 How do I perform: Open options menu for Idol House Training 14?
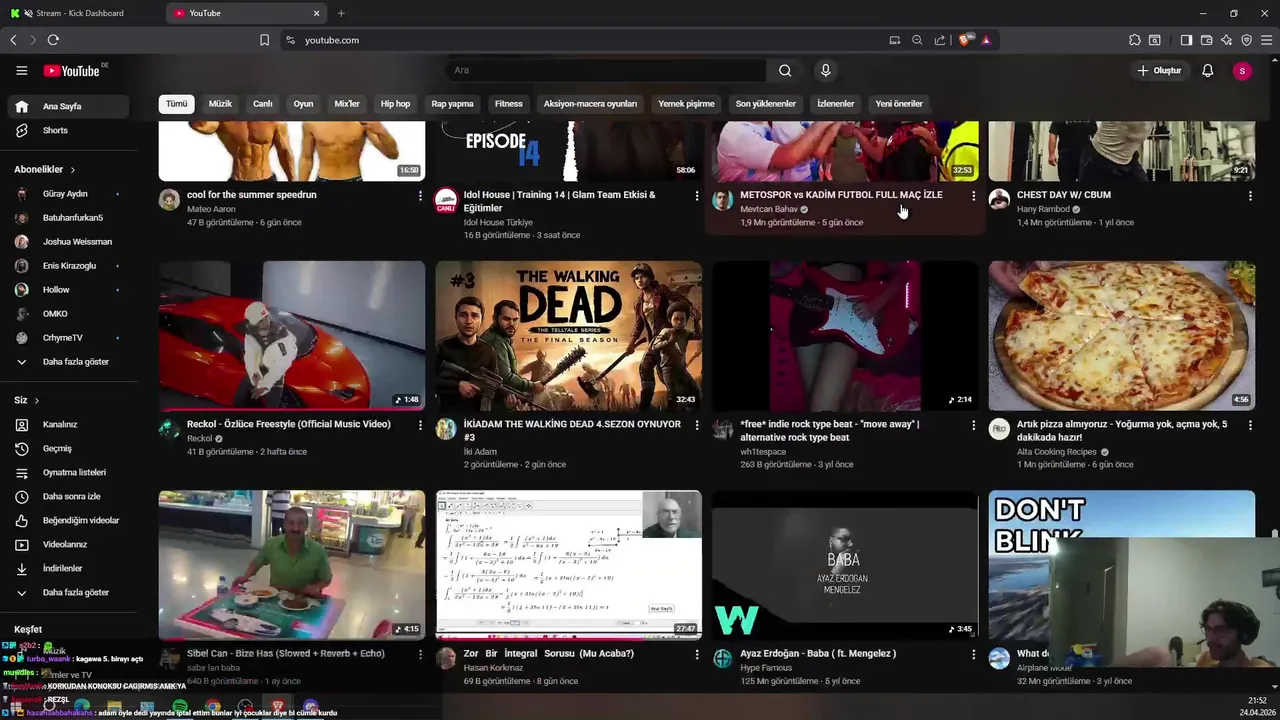click(x=697, y=196)
